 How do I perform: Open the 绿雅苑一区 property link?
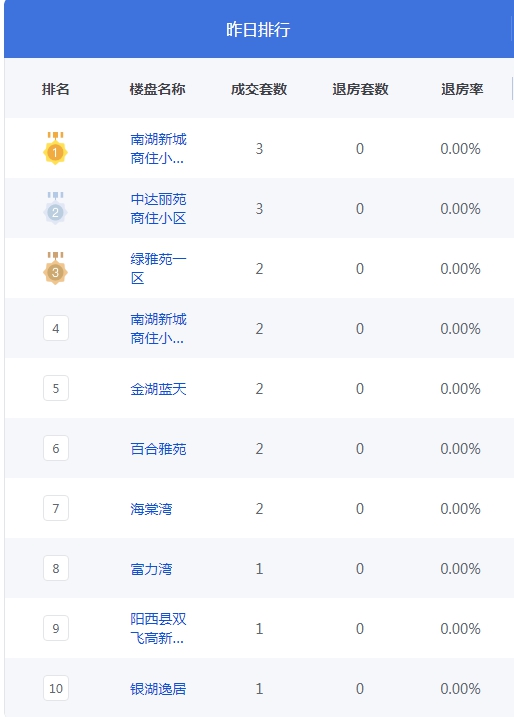158,268
